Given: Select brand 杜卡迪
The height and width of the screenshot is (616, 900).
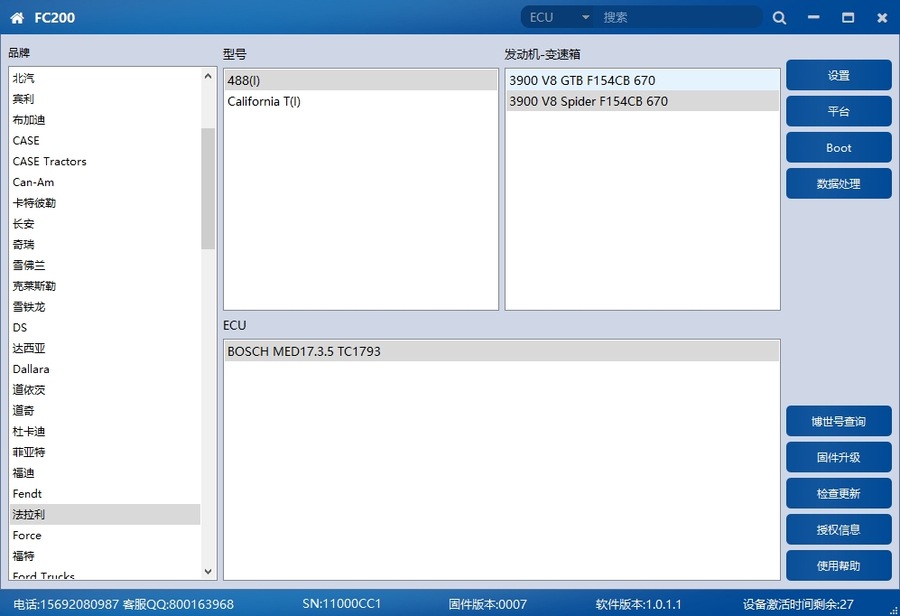Looking at the screenshot, I should (105, 431).
